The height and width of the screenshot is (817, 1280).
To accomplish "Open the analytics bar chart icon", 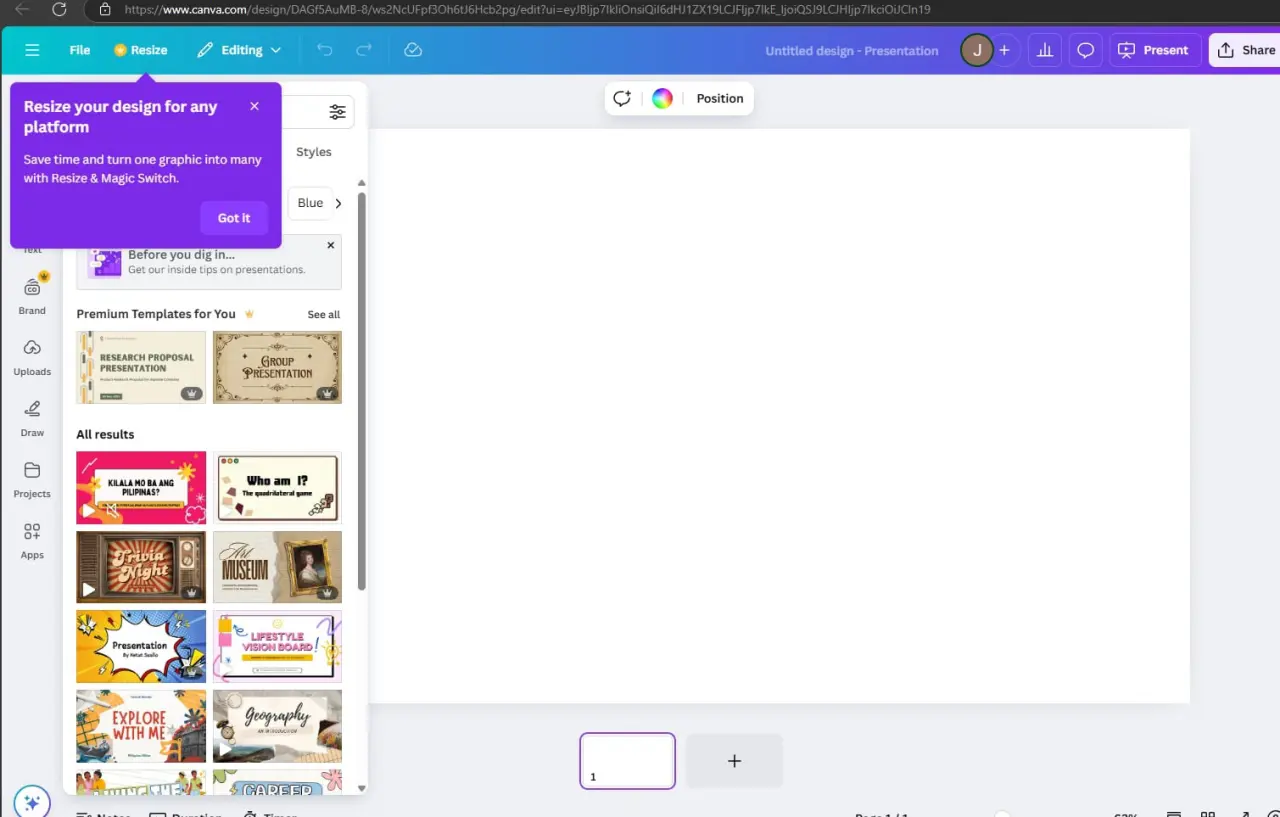I will 1045,50.
